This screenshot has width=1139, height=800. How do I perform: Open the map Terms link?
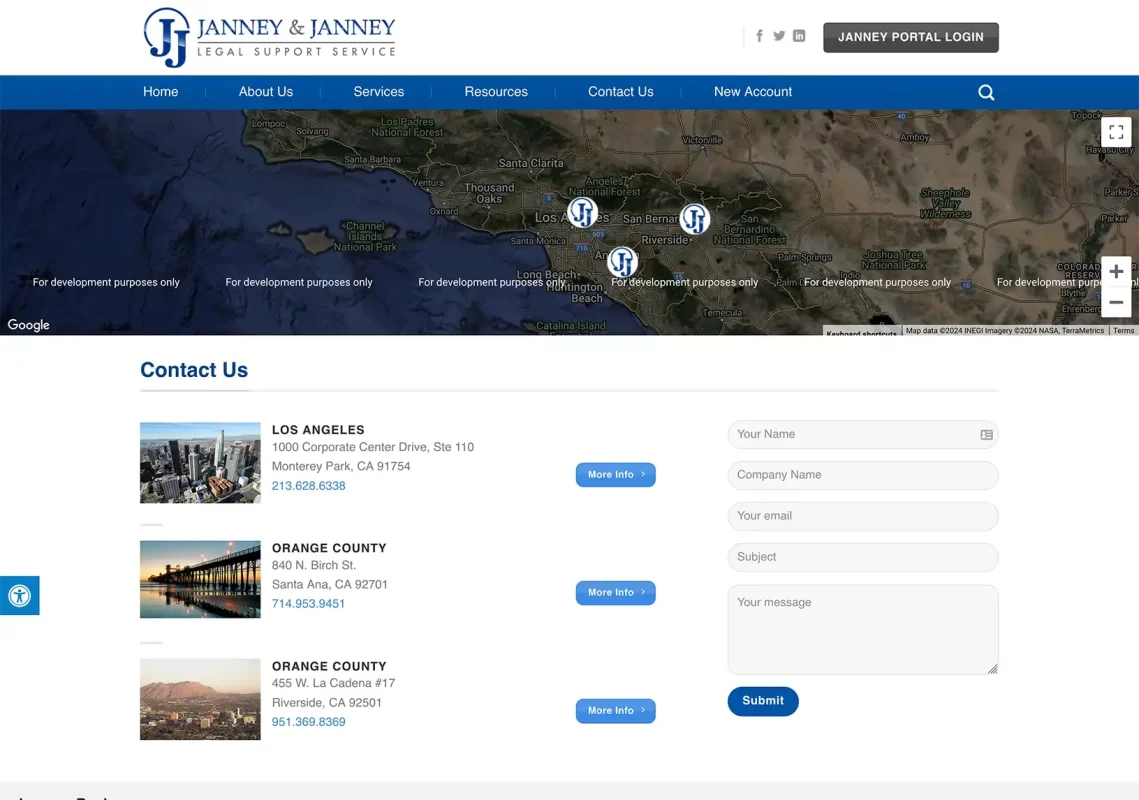[1123, 331]
